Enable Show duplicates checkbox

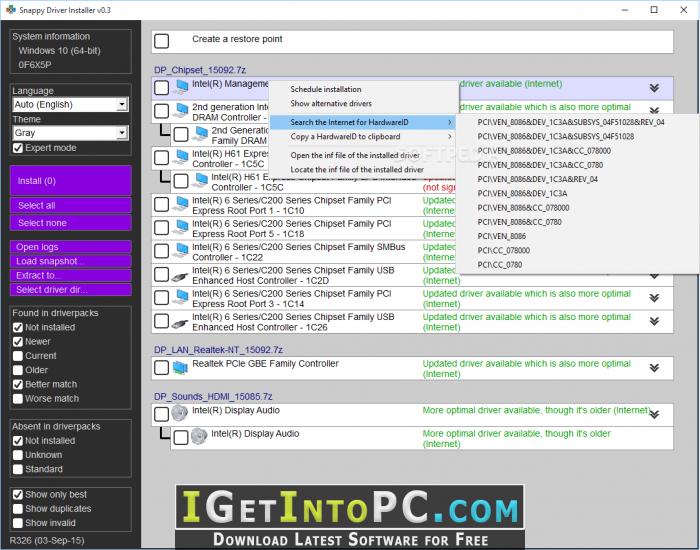click(x=18, y=509)
